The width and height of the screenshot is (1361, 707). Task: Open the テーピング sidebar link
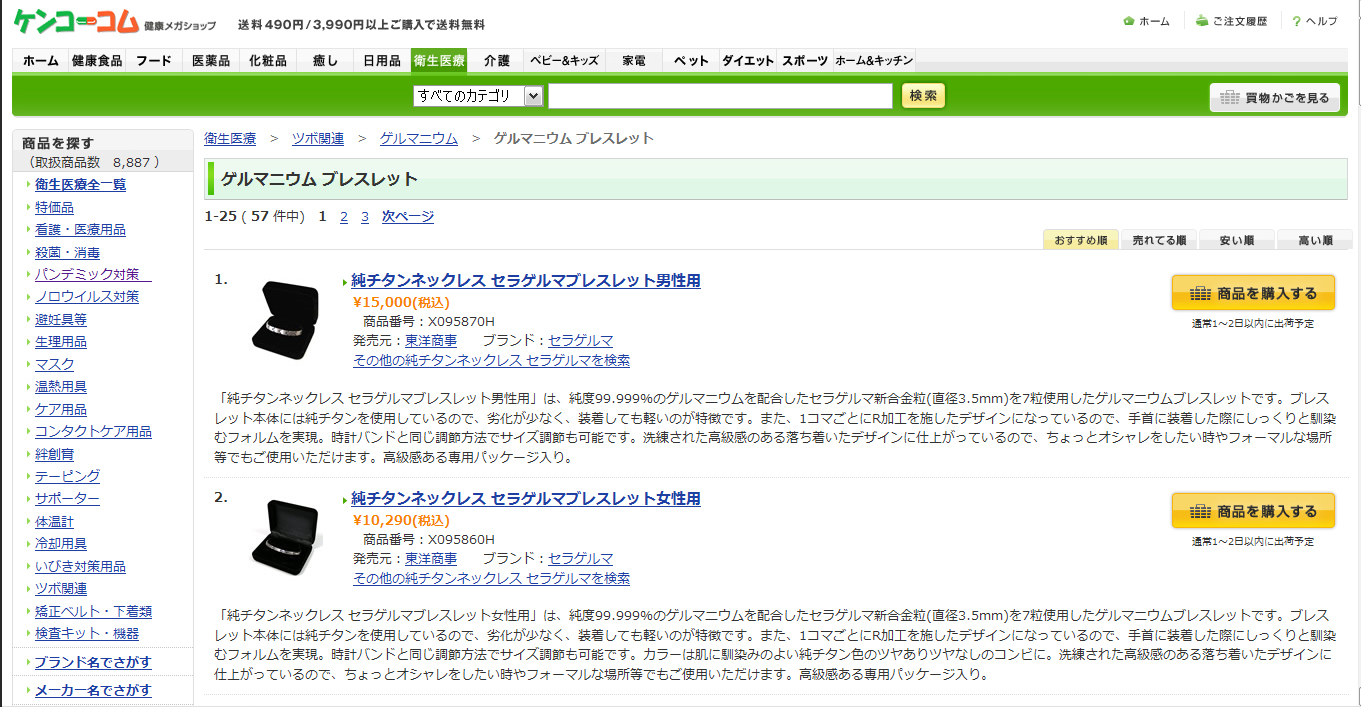pos(67,476)
